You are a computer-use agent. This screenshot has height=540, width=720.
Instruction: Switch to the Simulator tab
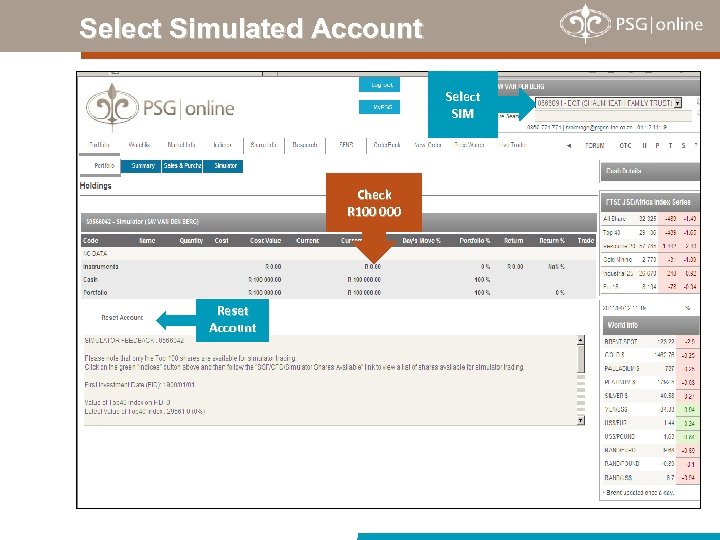click(x=223, y=166)
